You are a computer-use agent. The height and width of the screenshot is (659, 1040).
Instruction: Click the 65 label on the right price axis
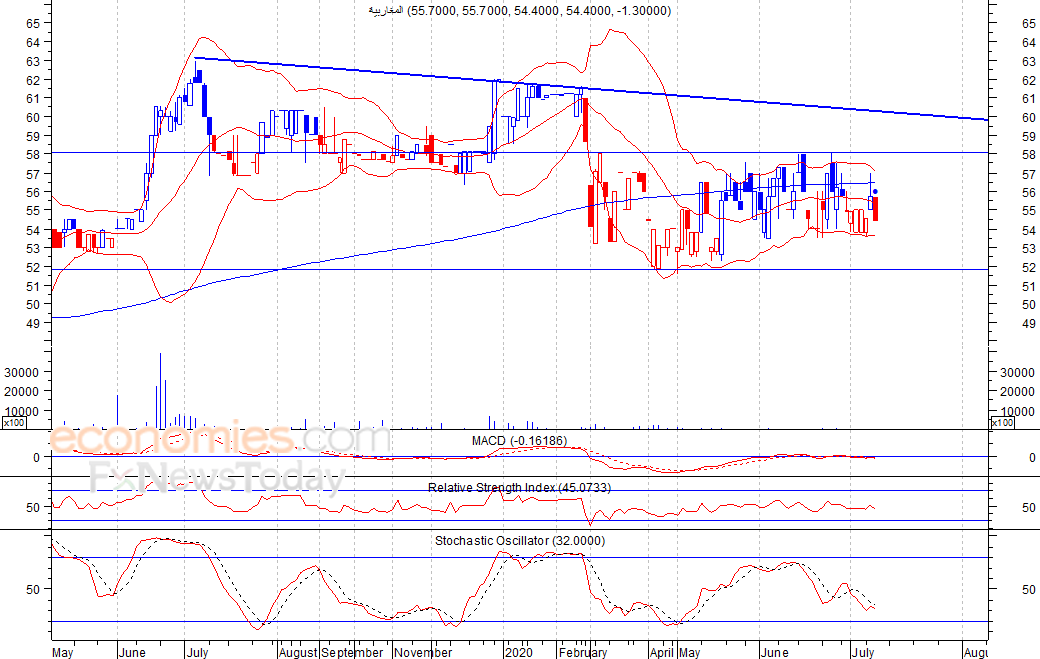[x=1029, y=23]
